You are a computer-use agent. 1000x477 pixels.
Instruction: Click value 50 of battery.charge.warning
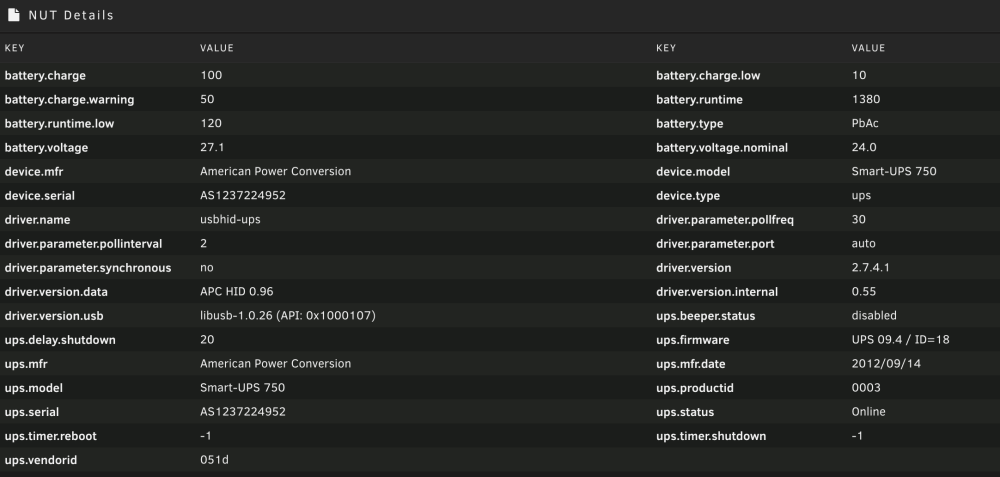(207, 99)
